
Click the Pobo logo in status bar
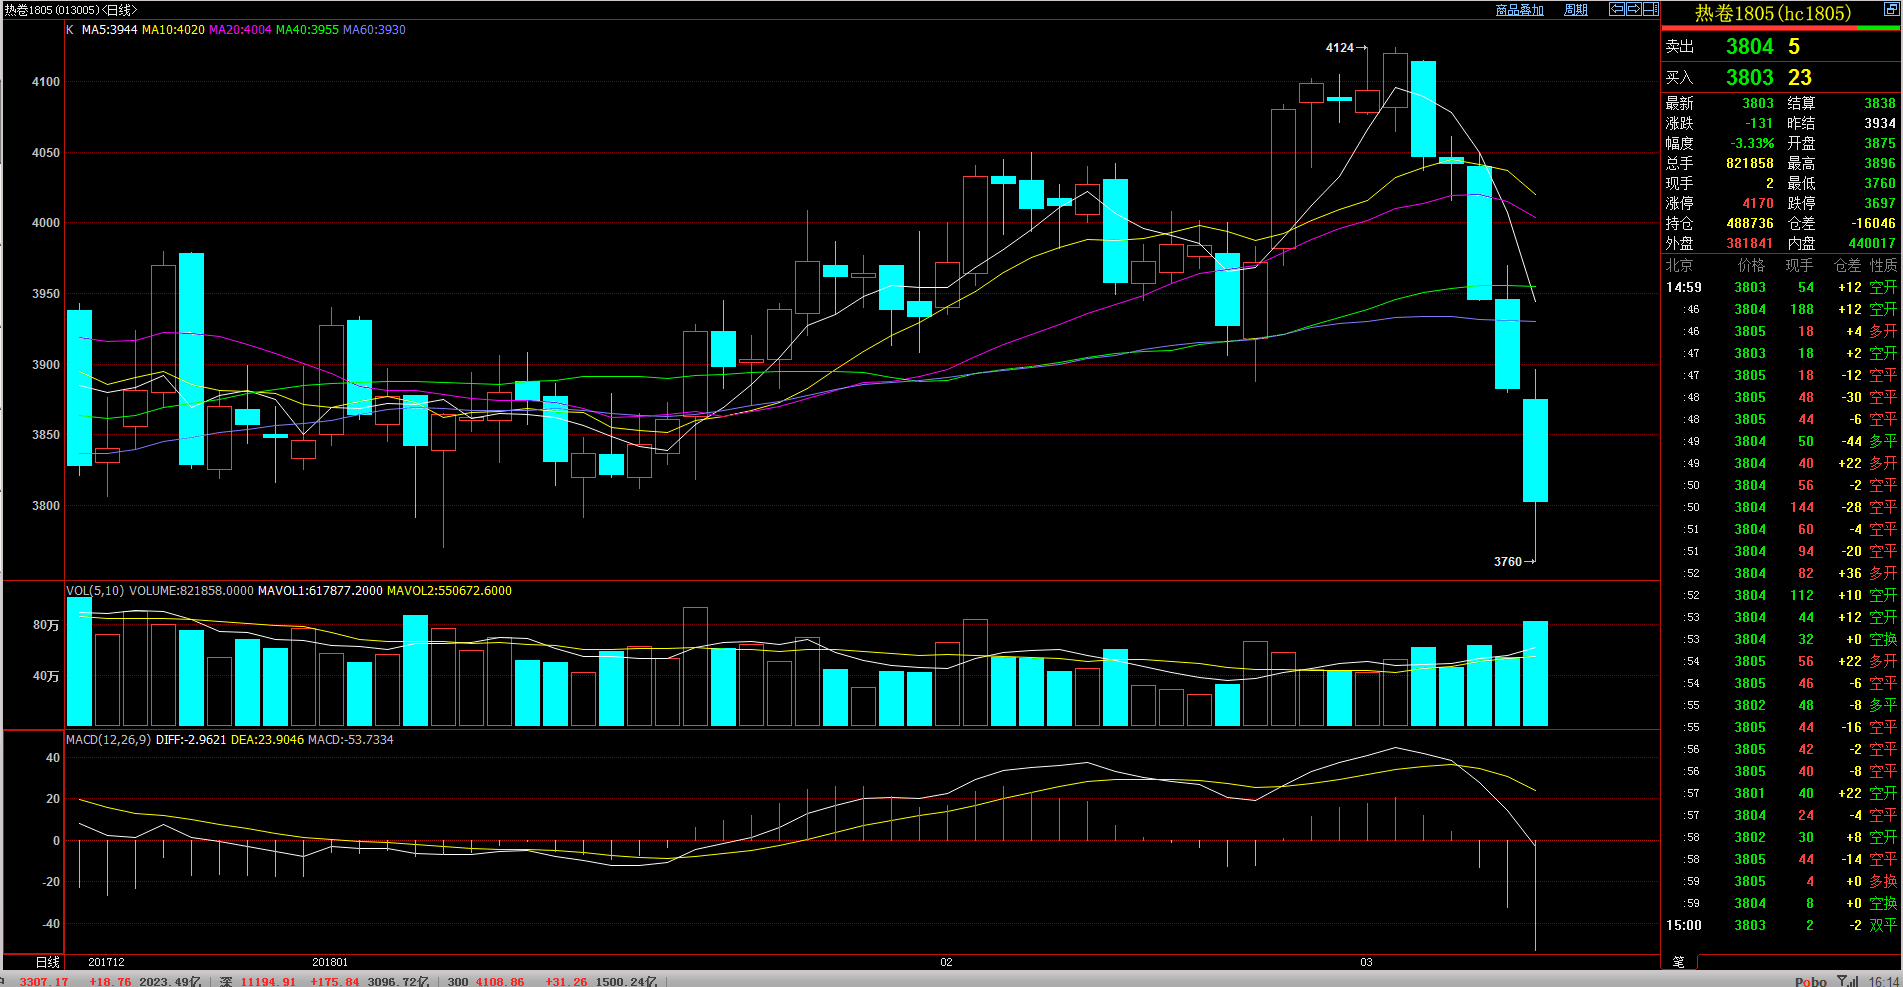[1810, 981]
